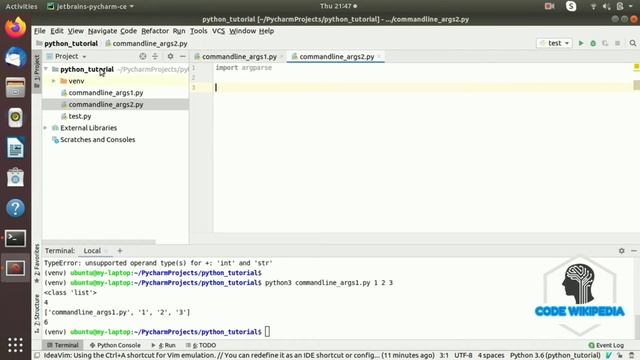640x360 pixels.
Task: Change the 4 spaces indent setting
Action: click(491, 356)
